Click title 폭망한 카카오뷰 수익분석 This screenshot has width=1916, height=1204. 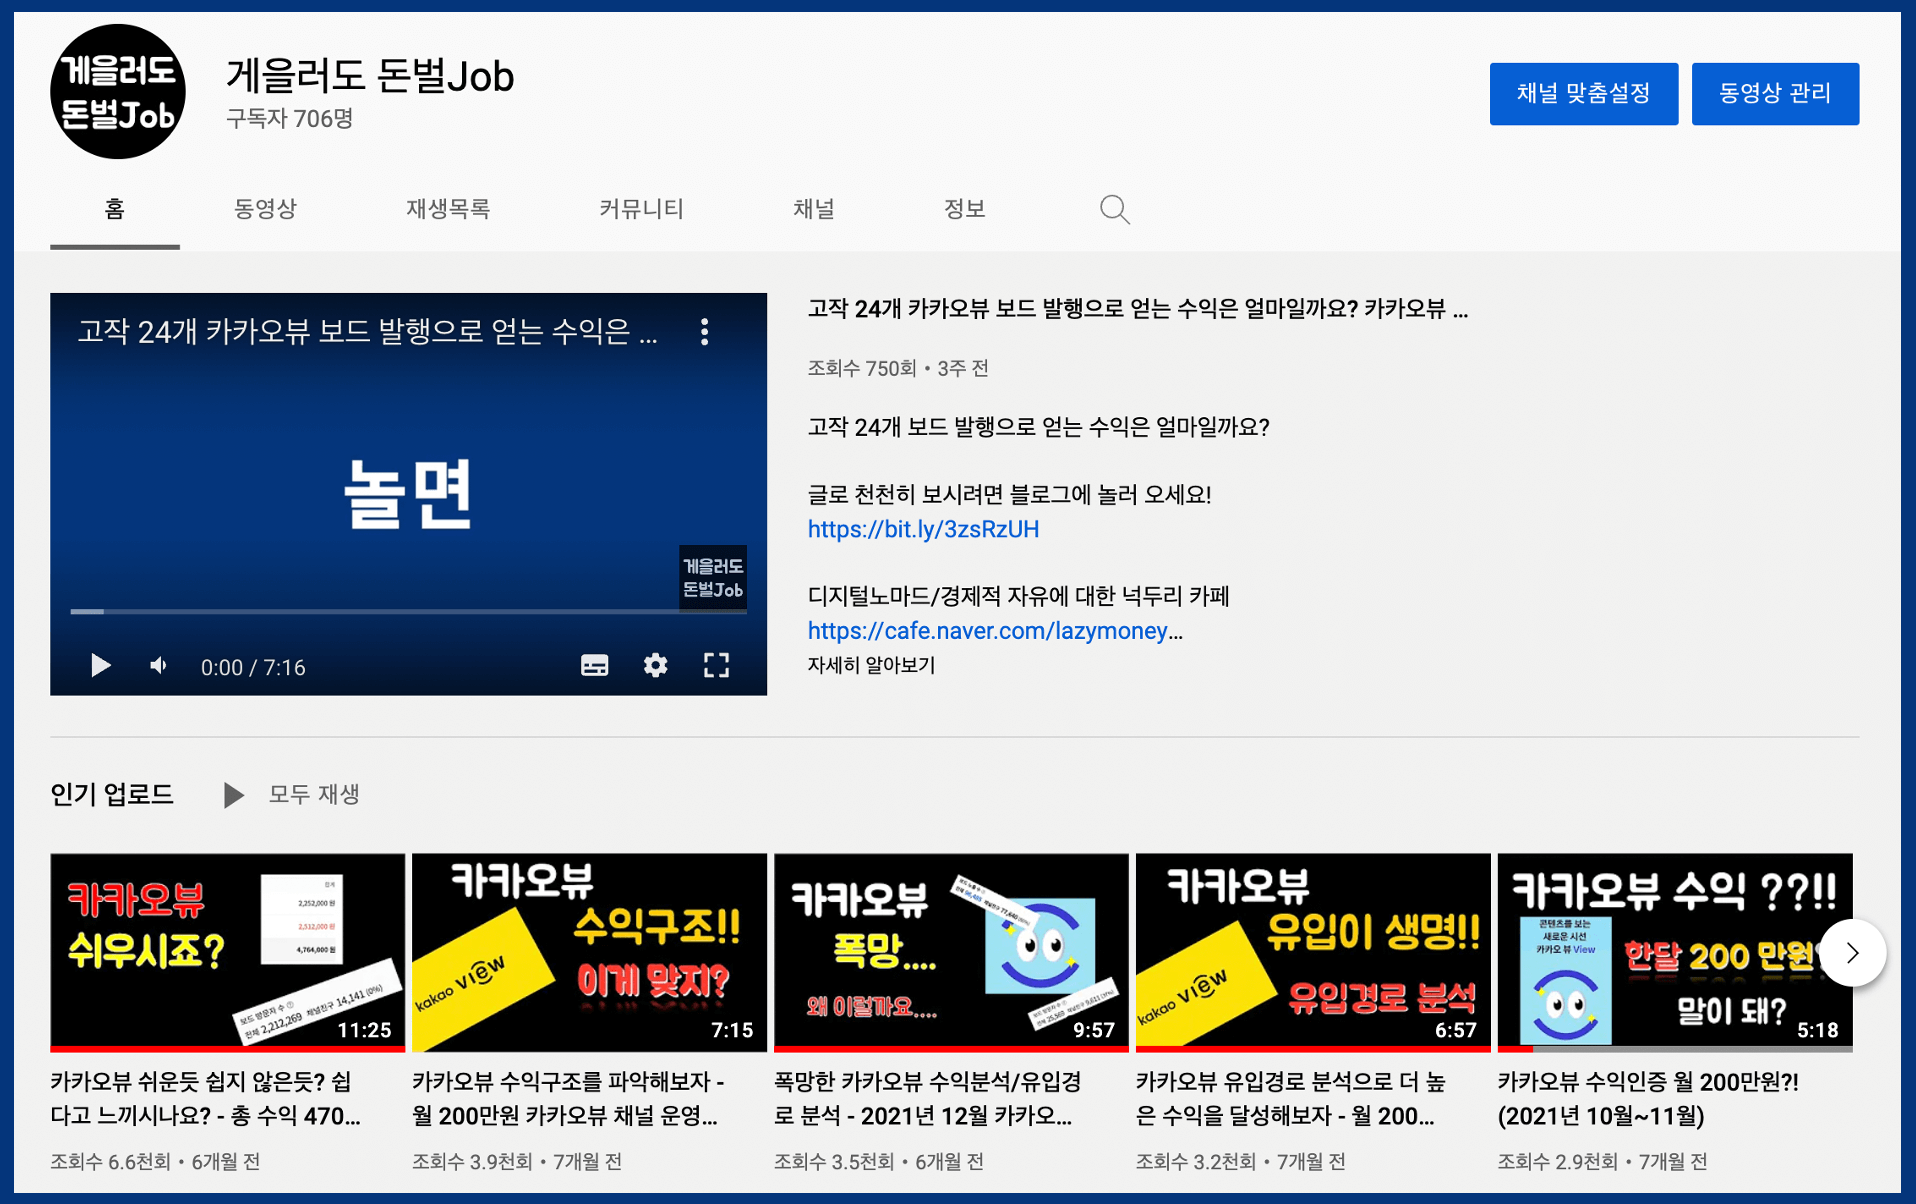pos(928,1099)
